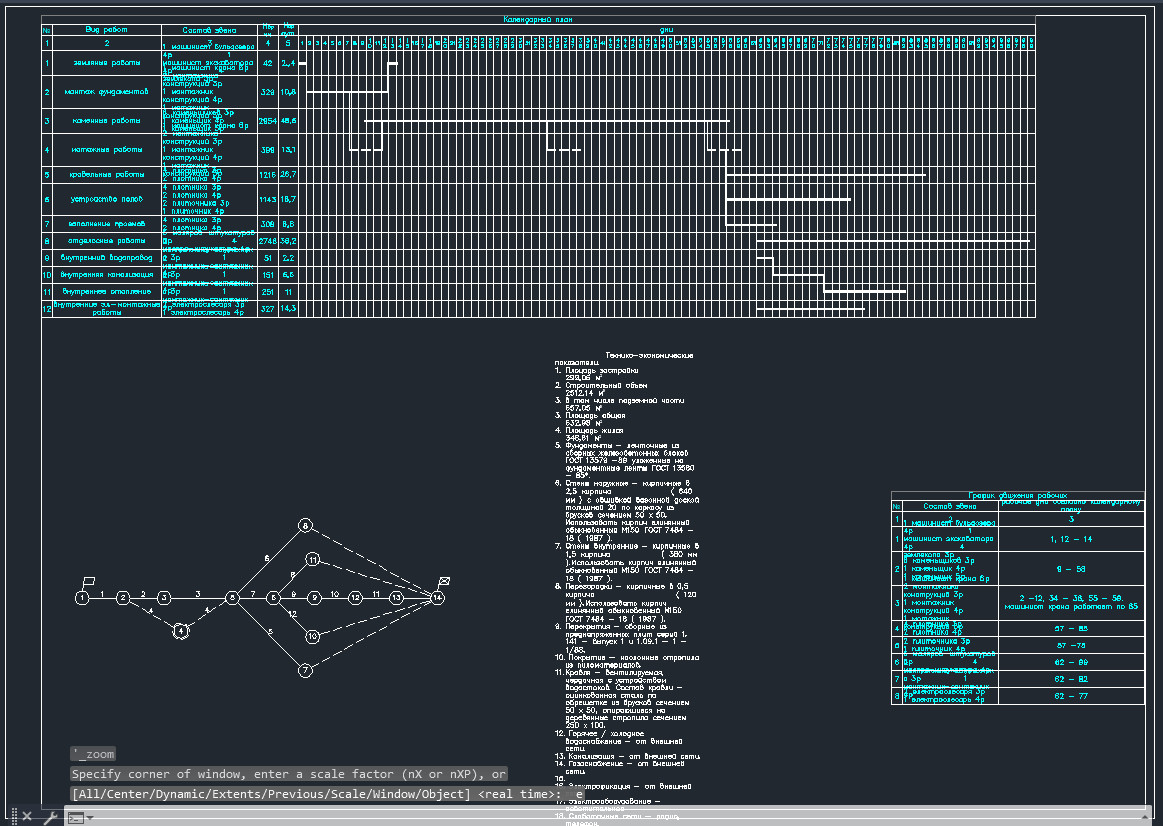
Task: Select the 'земляные работы' row label
Action: [106, 63]
